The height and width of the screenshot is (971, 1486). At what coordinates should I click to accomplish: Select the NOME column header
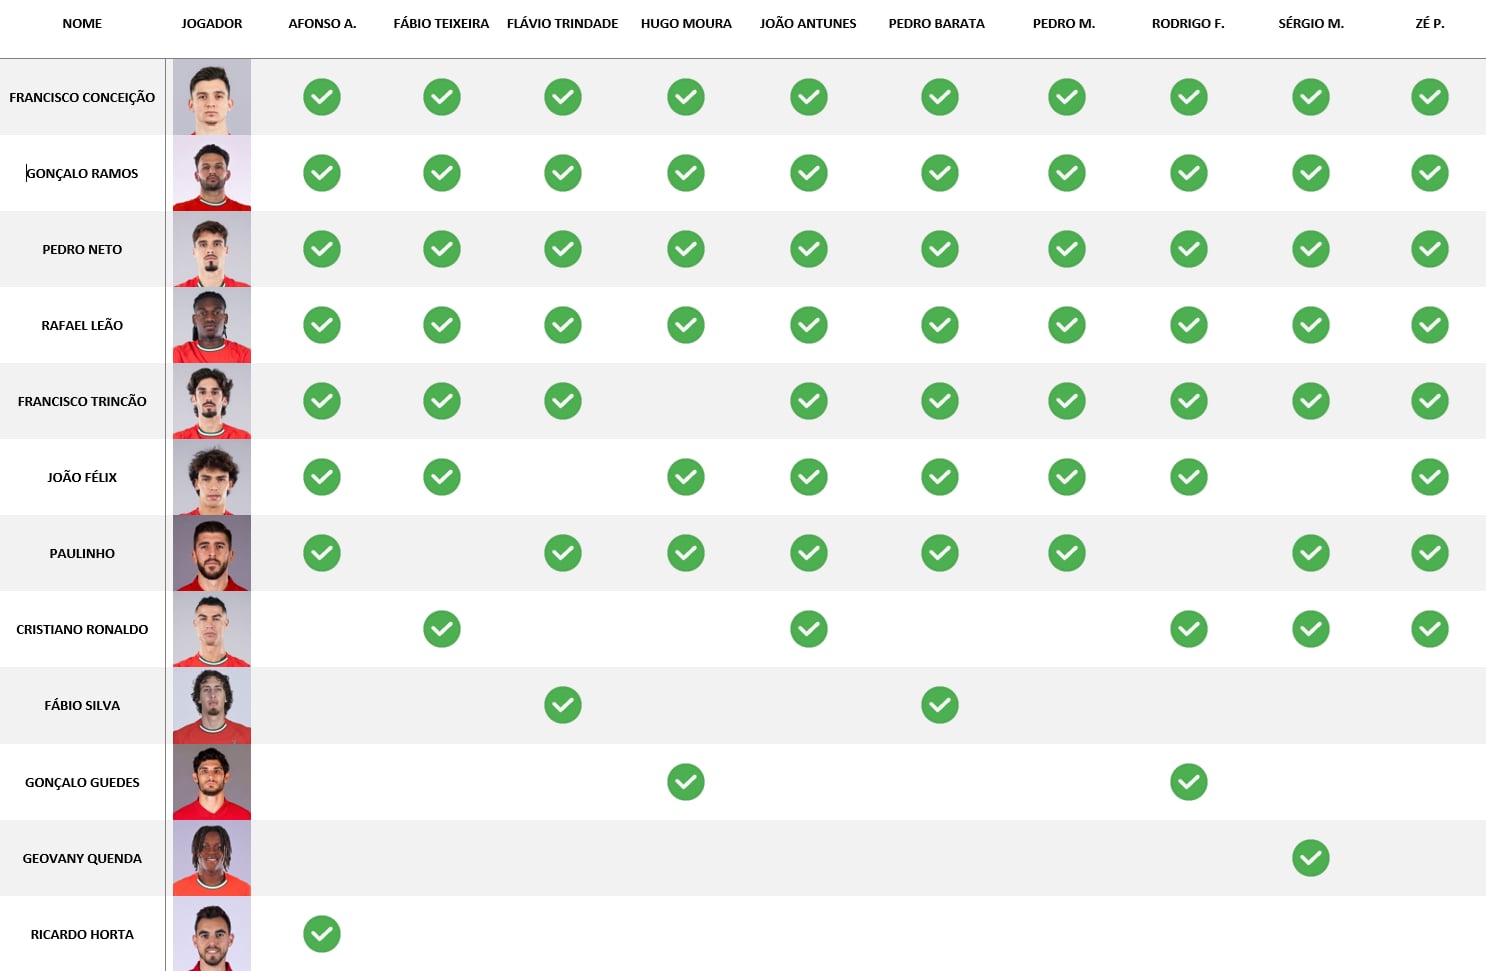click(x=82, y=23)
